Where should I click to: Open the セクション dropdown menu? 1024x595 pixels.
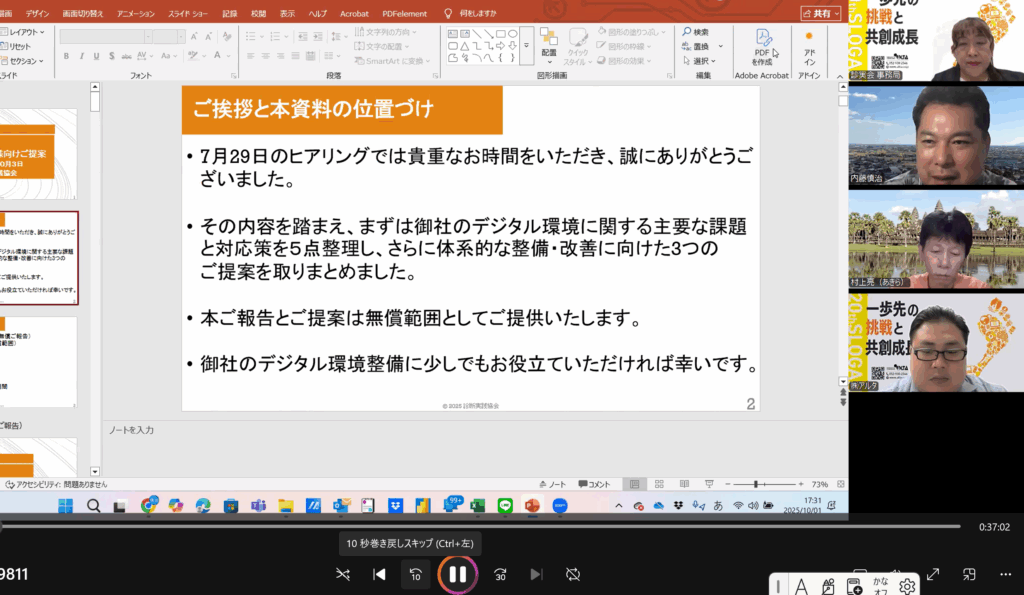pyautogui.click(x=23, y=60)
